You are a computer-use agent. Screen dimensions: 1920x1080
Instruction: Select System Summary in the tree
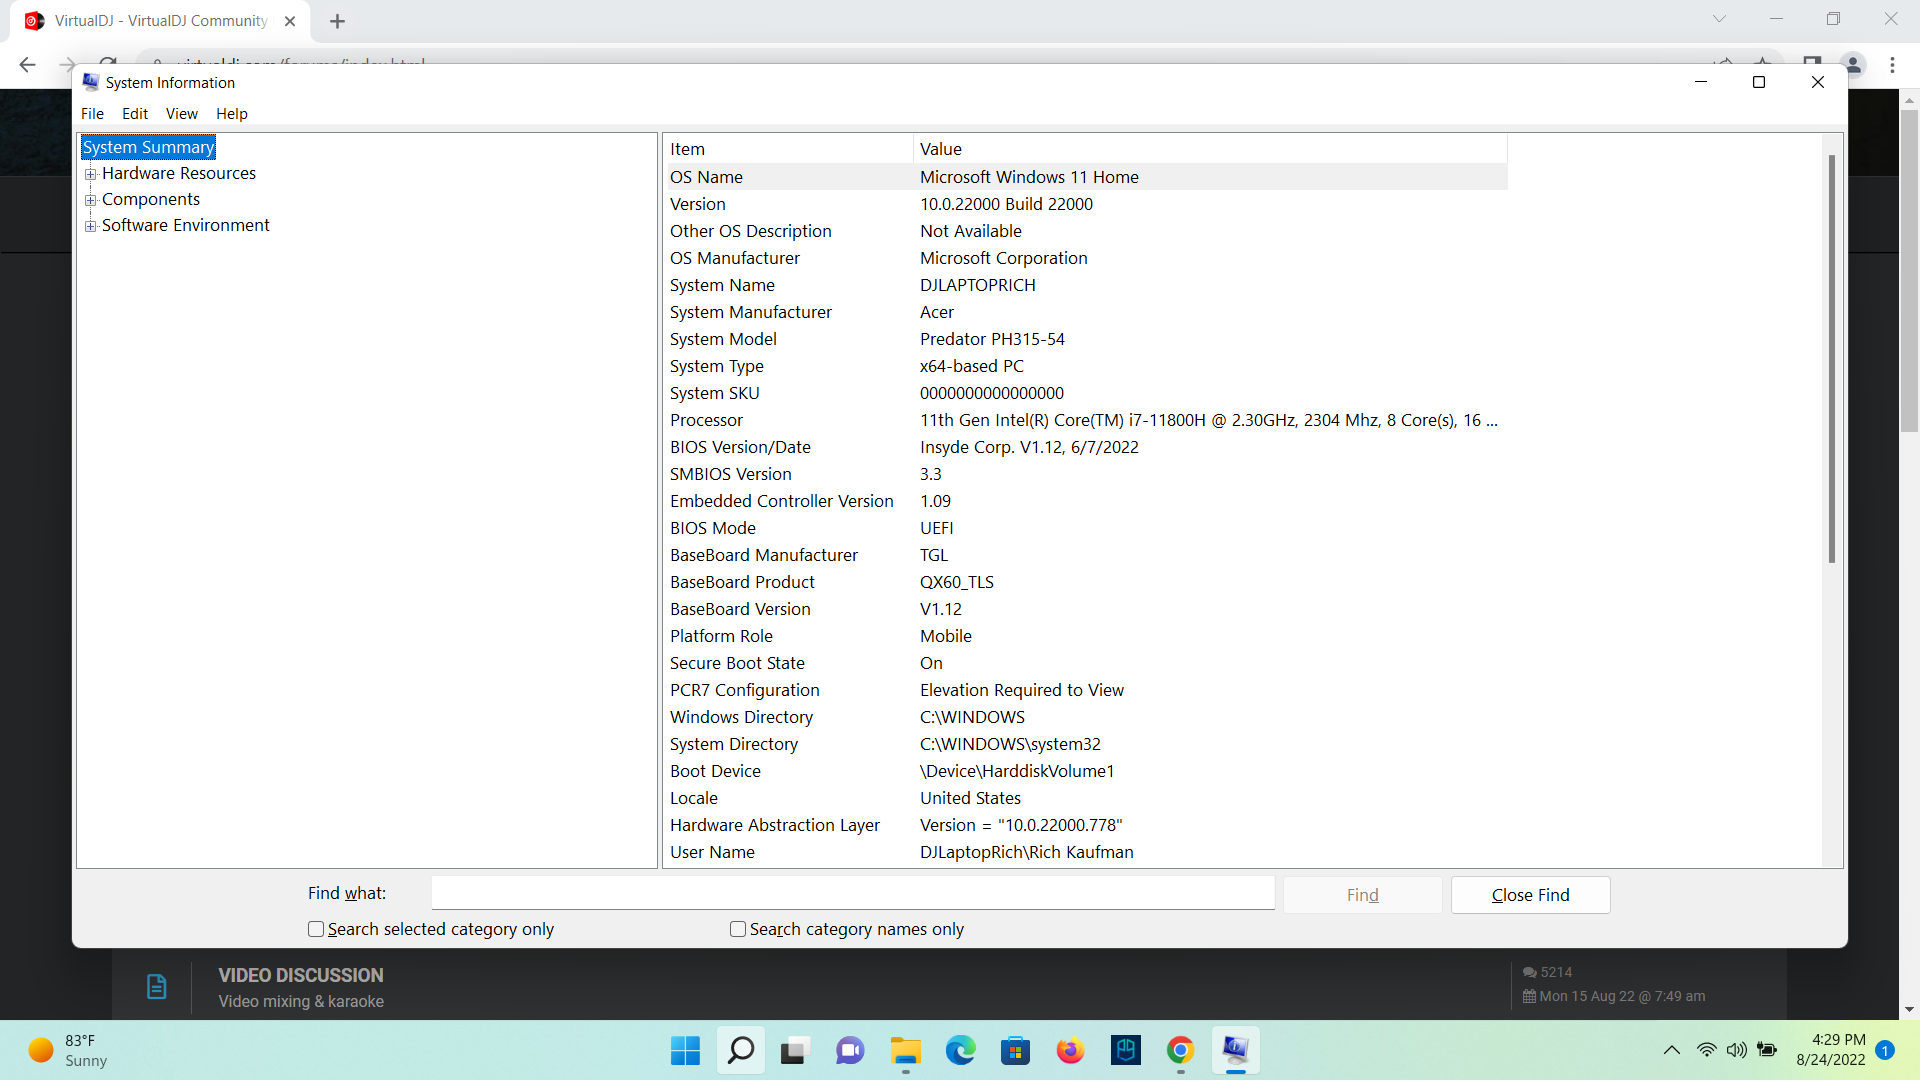[148, 147]
